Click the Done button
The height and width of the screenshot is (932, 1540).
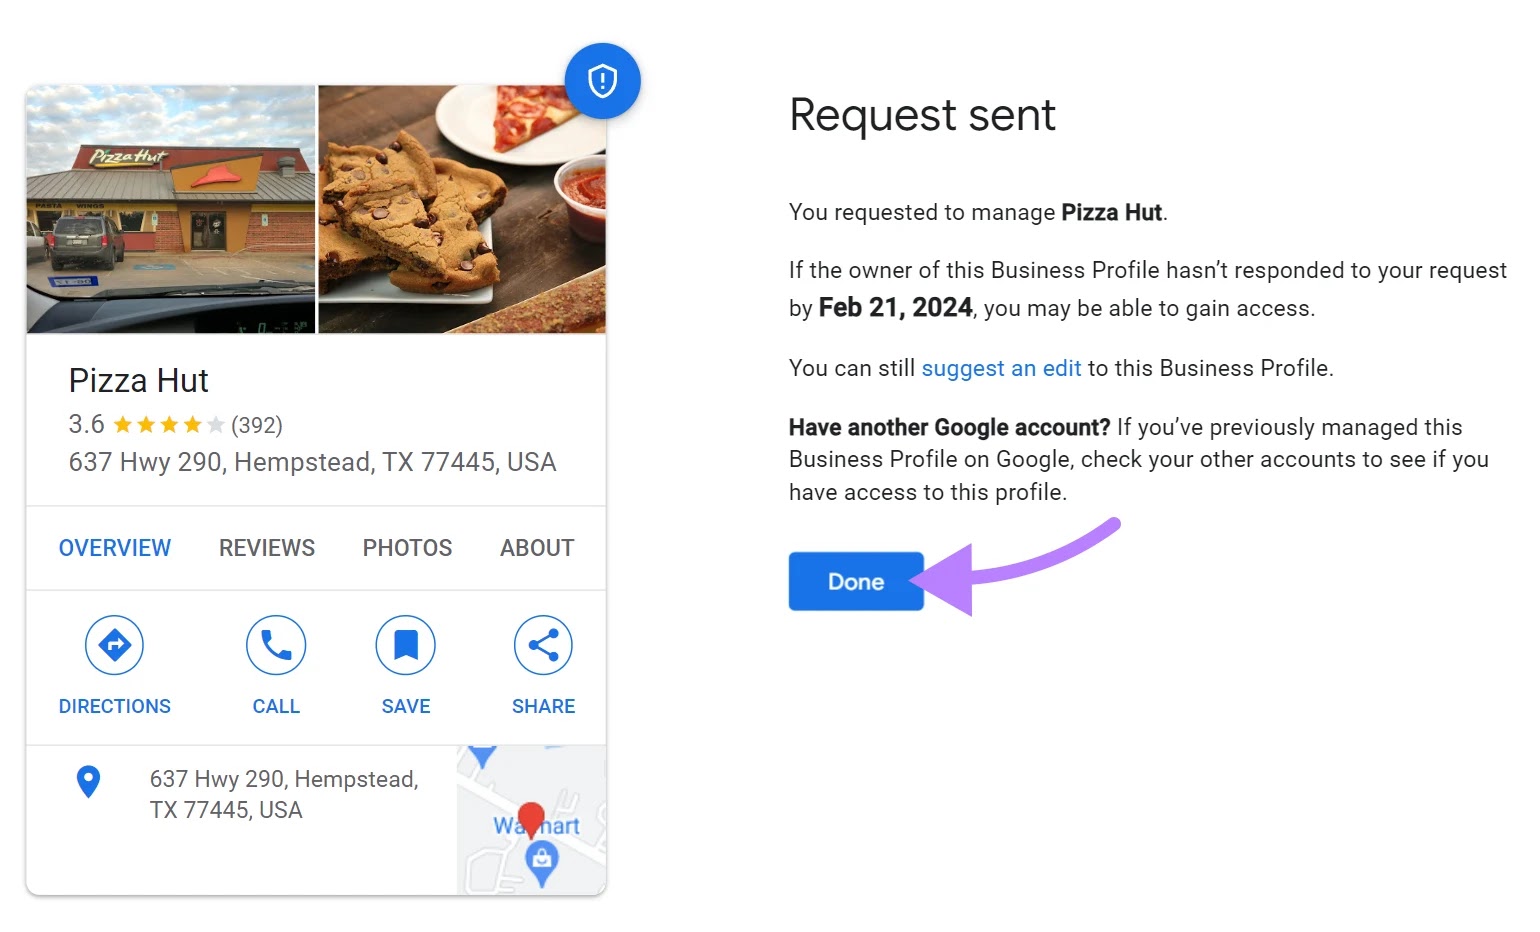(x=856, y=581)
